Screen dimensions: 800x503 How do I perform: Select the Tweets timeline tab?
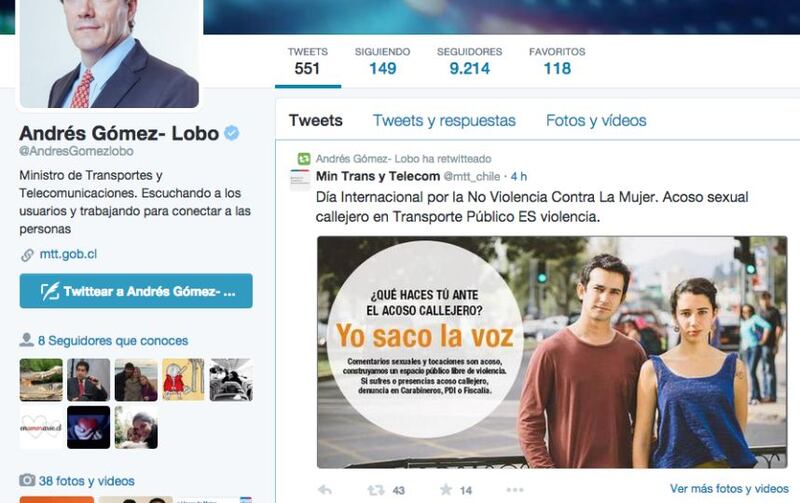coord(316,120)
